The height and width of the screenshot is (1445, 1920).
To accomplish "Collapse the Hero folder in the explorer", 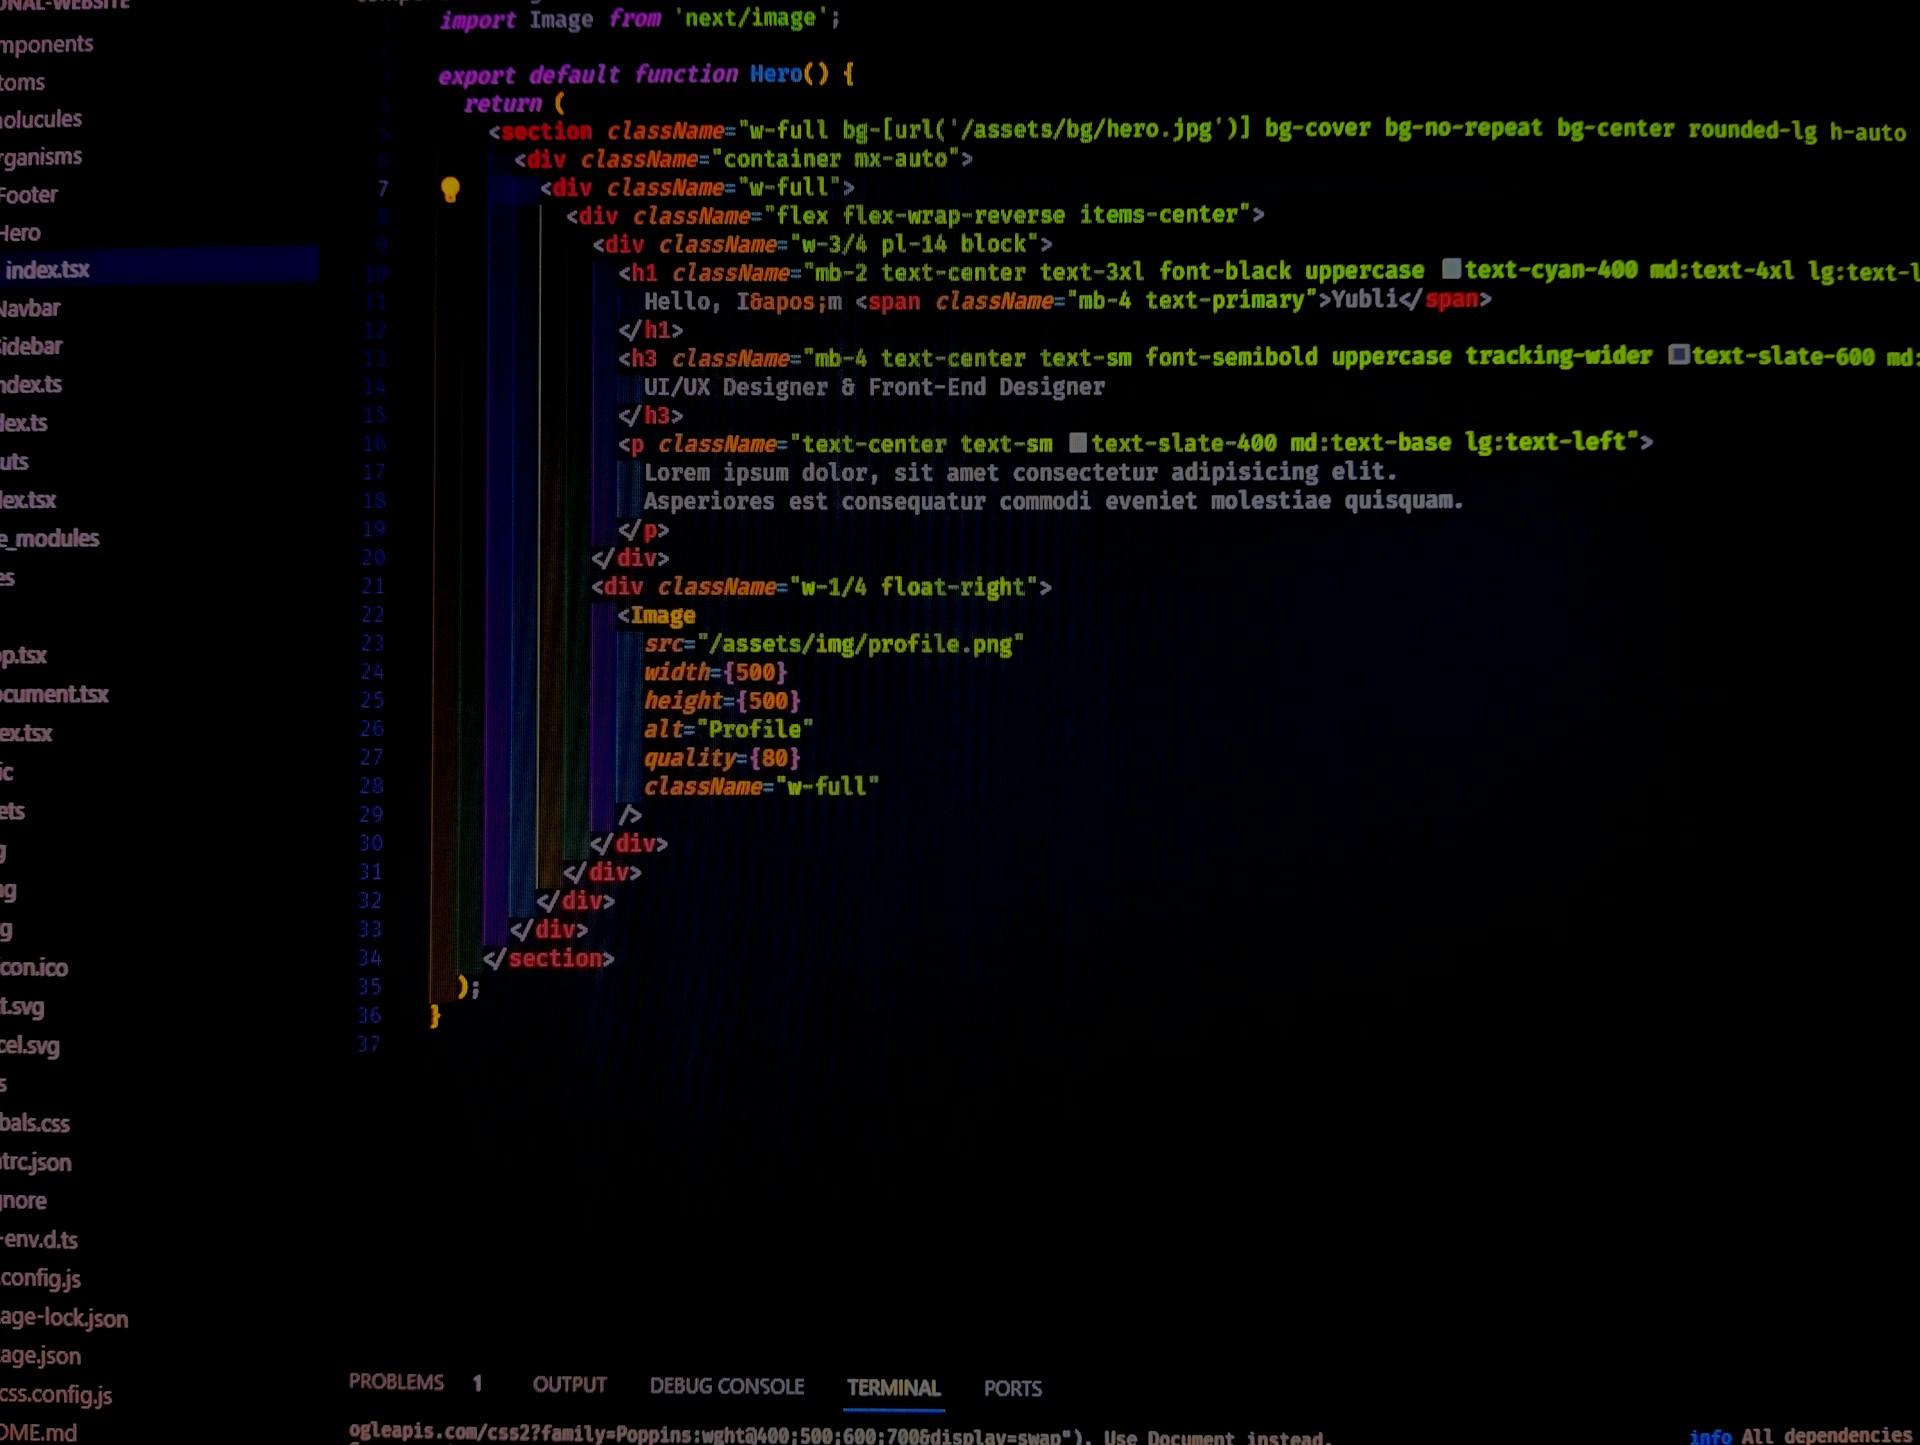I will 21,233.
